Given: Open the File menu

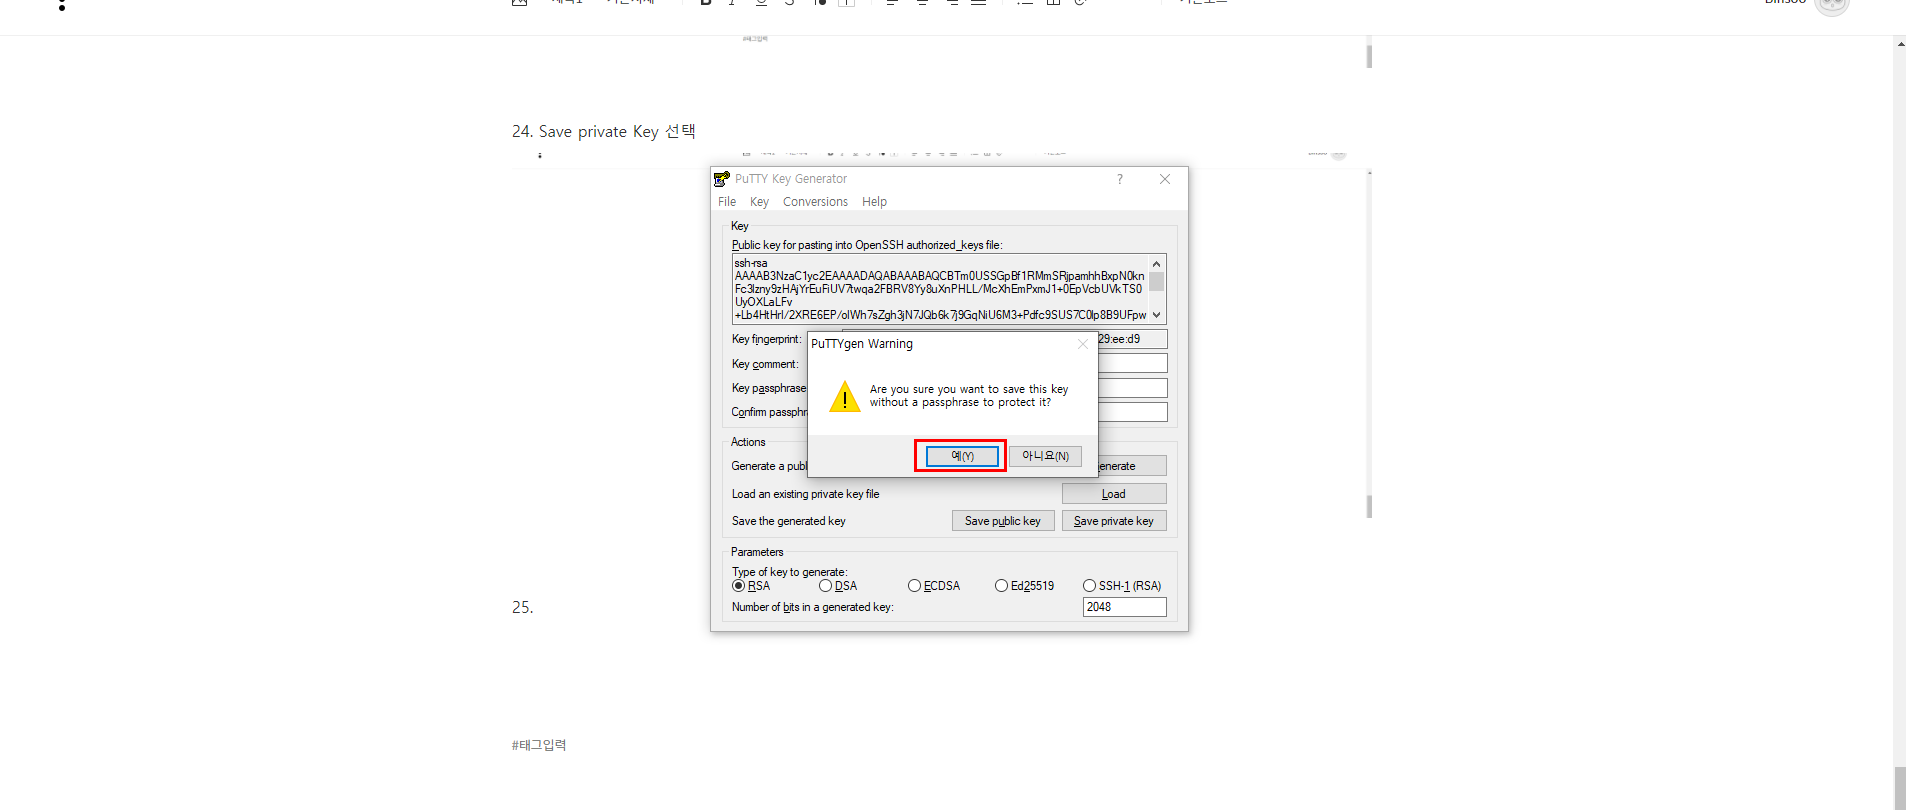Looking at the screenshot, I should tap(727, 202).
